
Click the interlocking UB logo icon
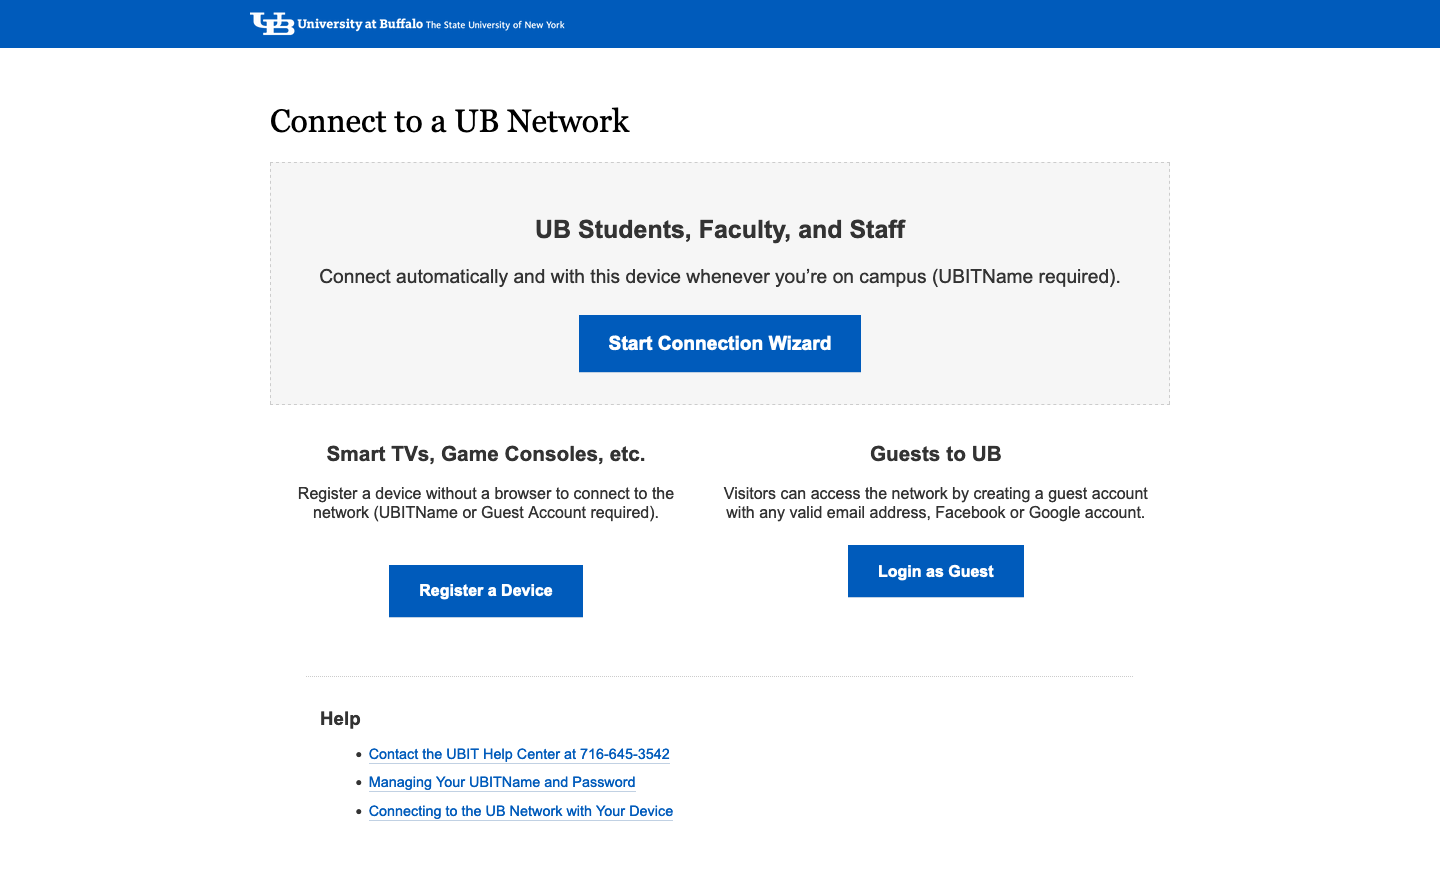pyautogui.click(x=271, y=24)
